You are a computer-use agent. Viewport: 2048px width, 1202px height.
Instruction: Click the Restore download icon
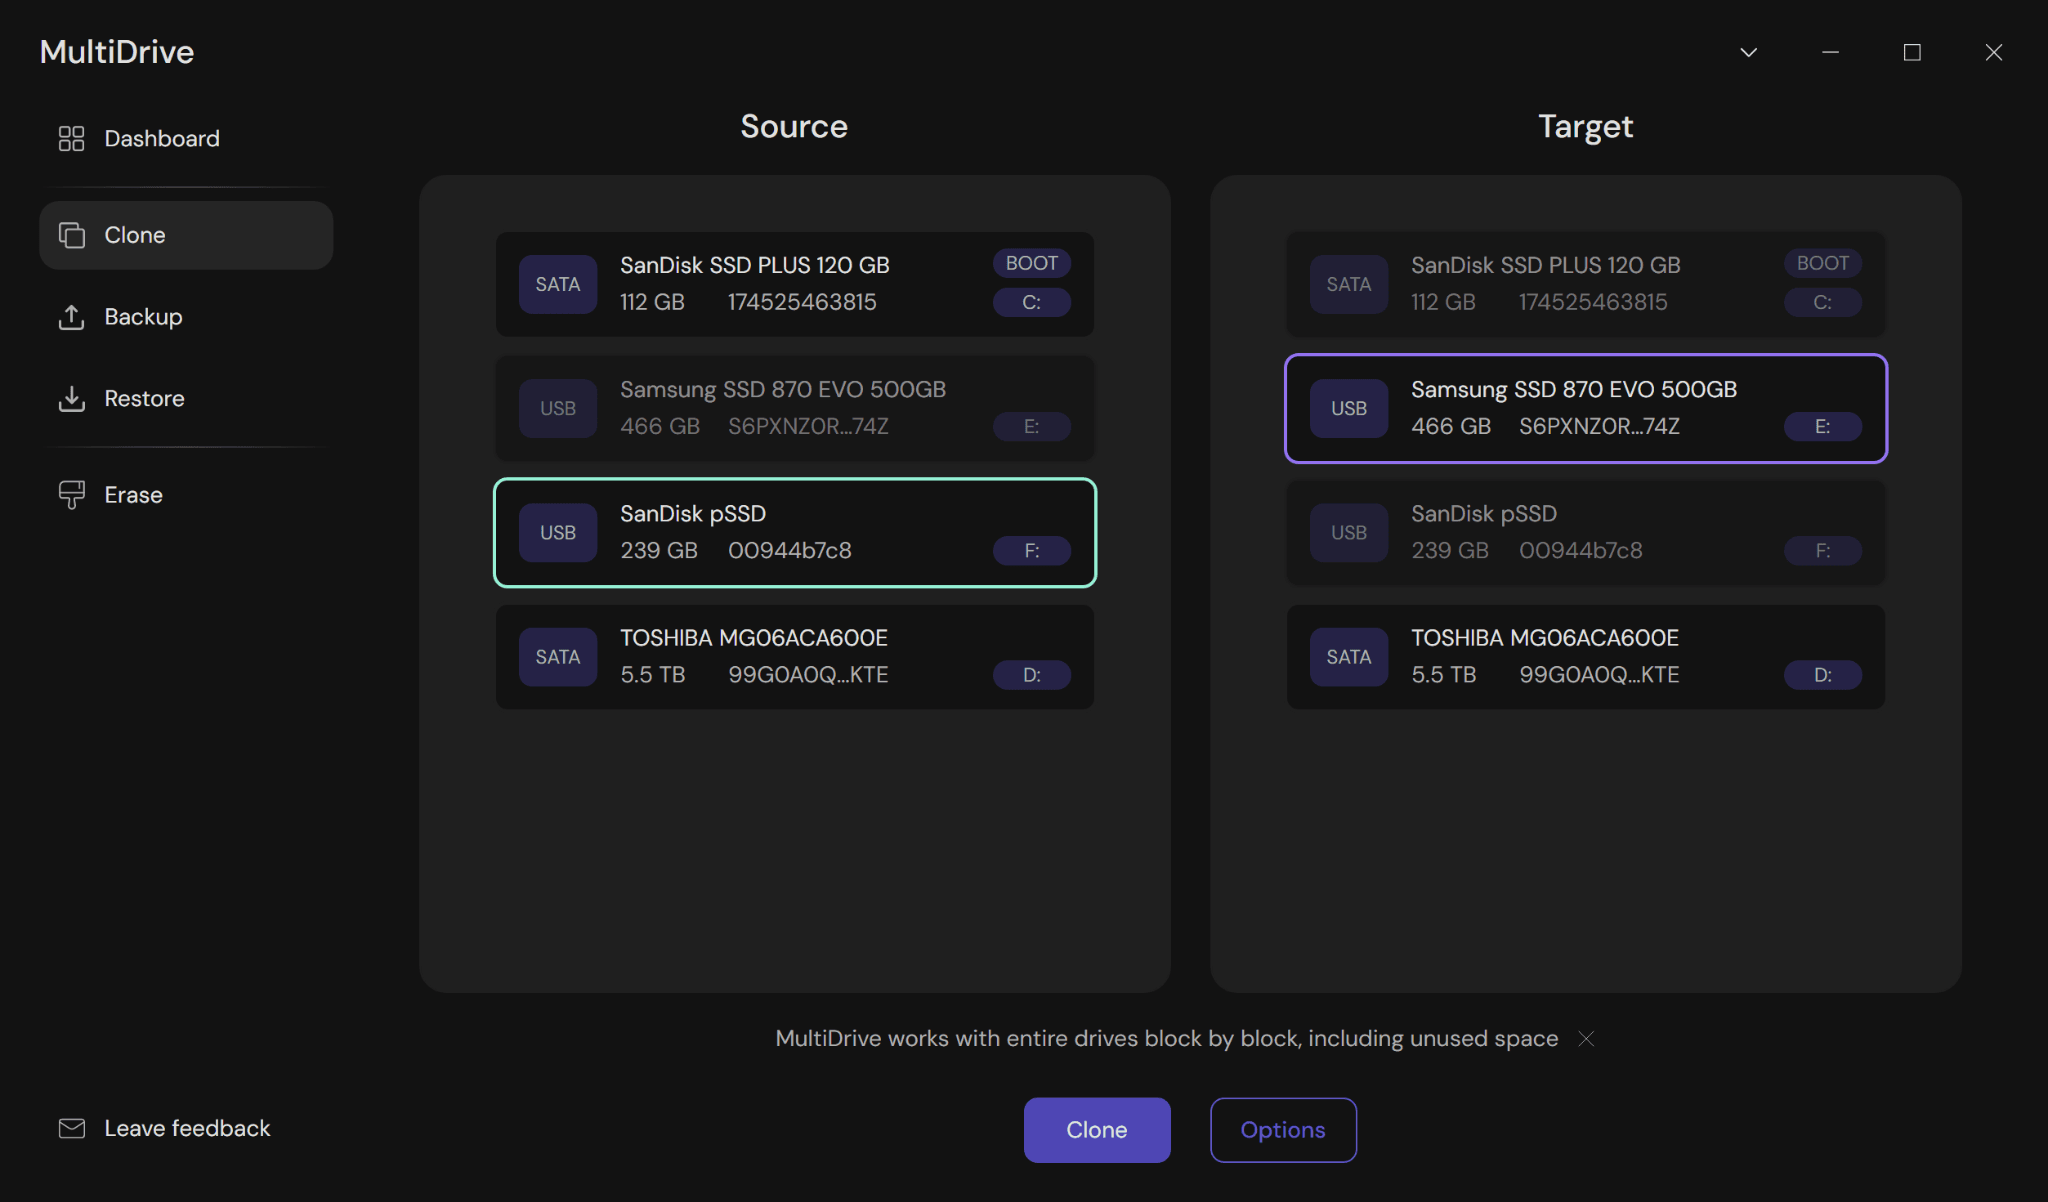pyautogui.click(x=71, y=399)
